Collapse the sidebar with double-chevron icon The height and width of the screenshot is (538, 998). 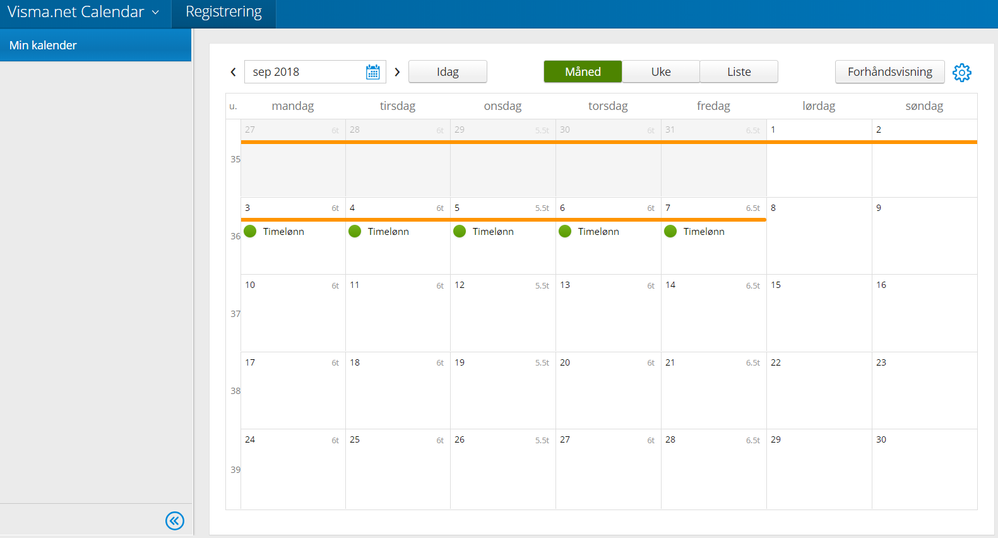(175, 520)
